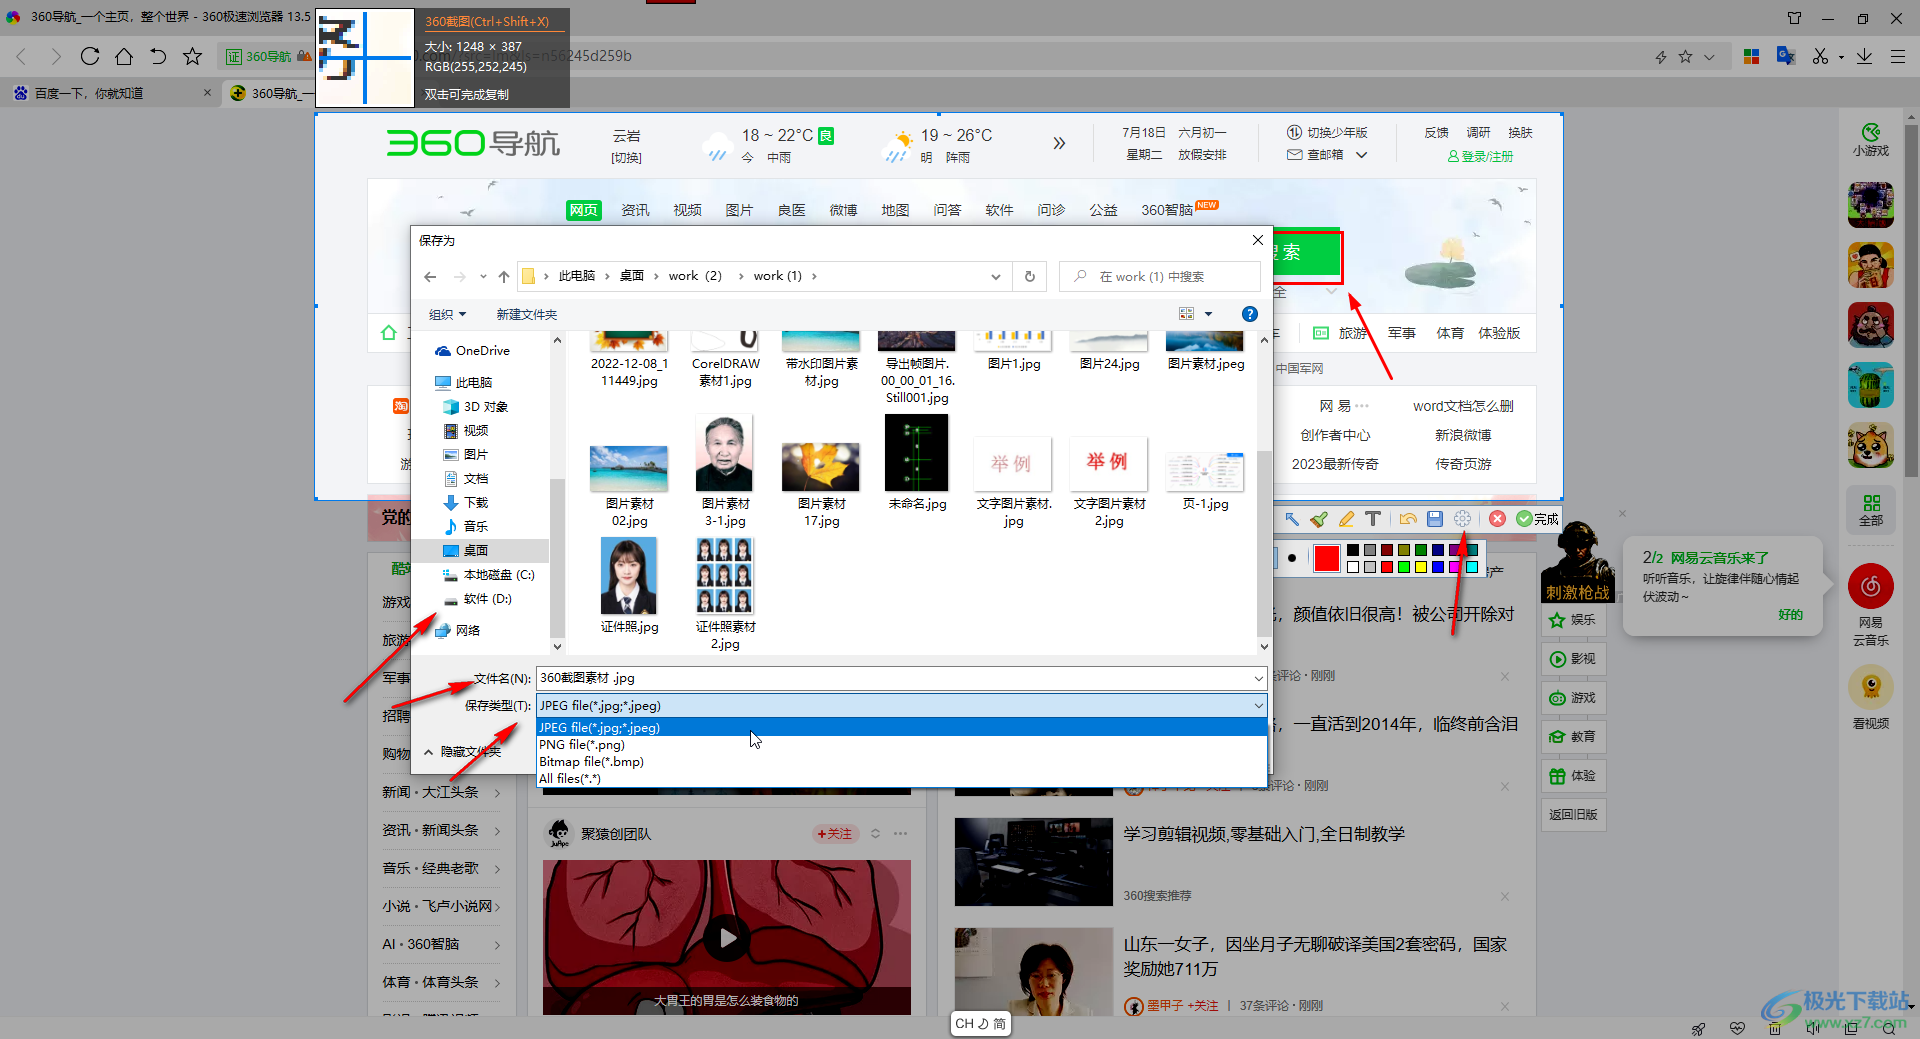The width and height of the screenshot is (1920, 1039).
Task: Play the lungs video thumbnail
Action: (x=727, y=937)
